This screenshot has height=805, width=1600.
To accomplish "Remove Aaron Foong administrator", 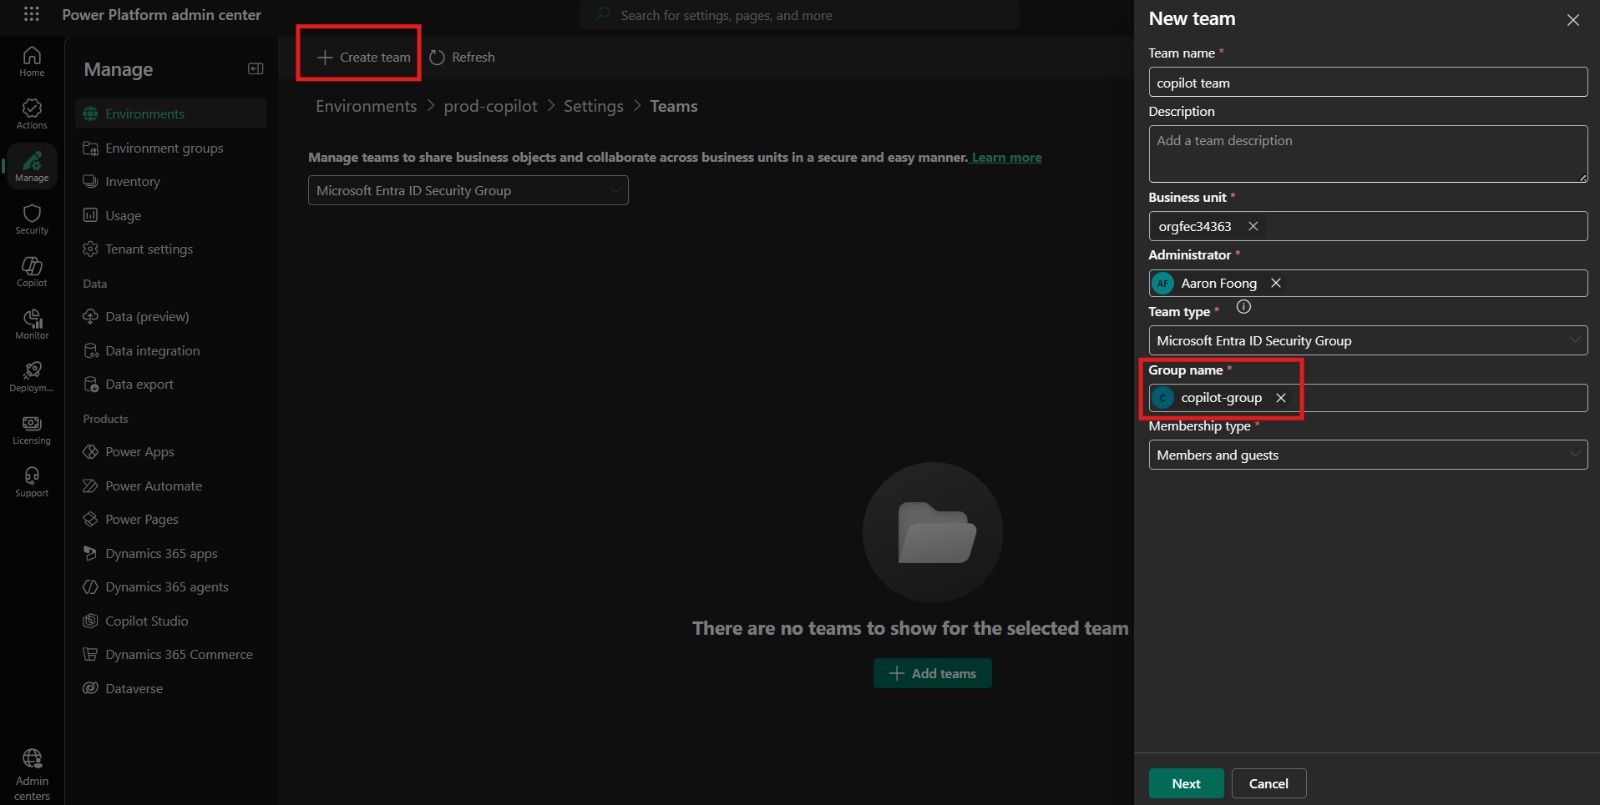I will point(1276,283).
